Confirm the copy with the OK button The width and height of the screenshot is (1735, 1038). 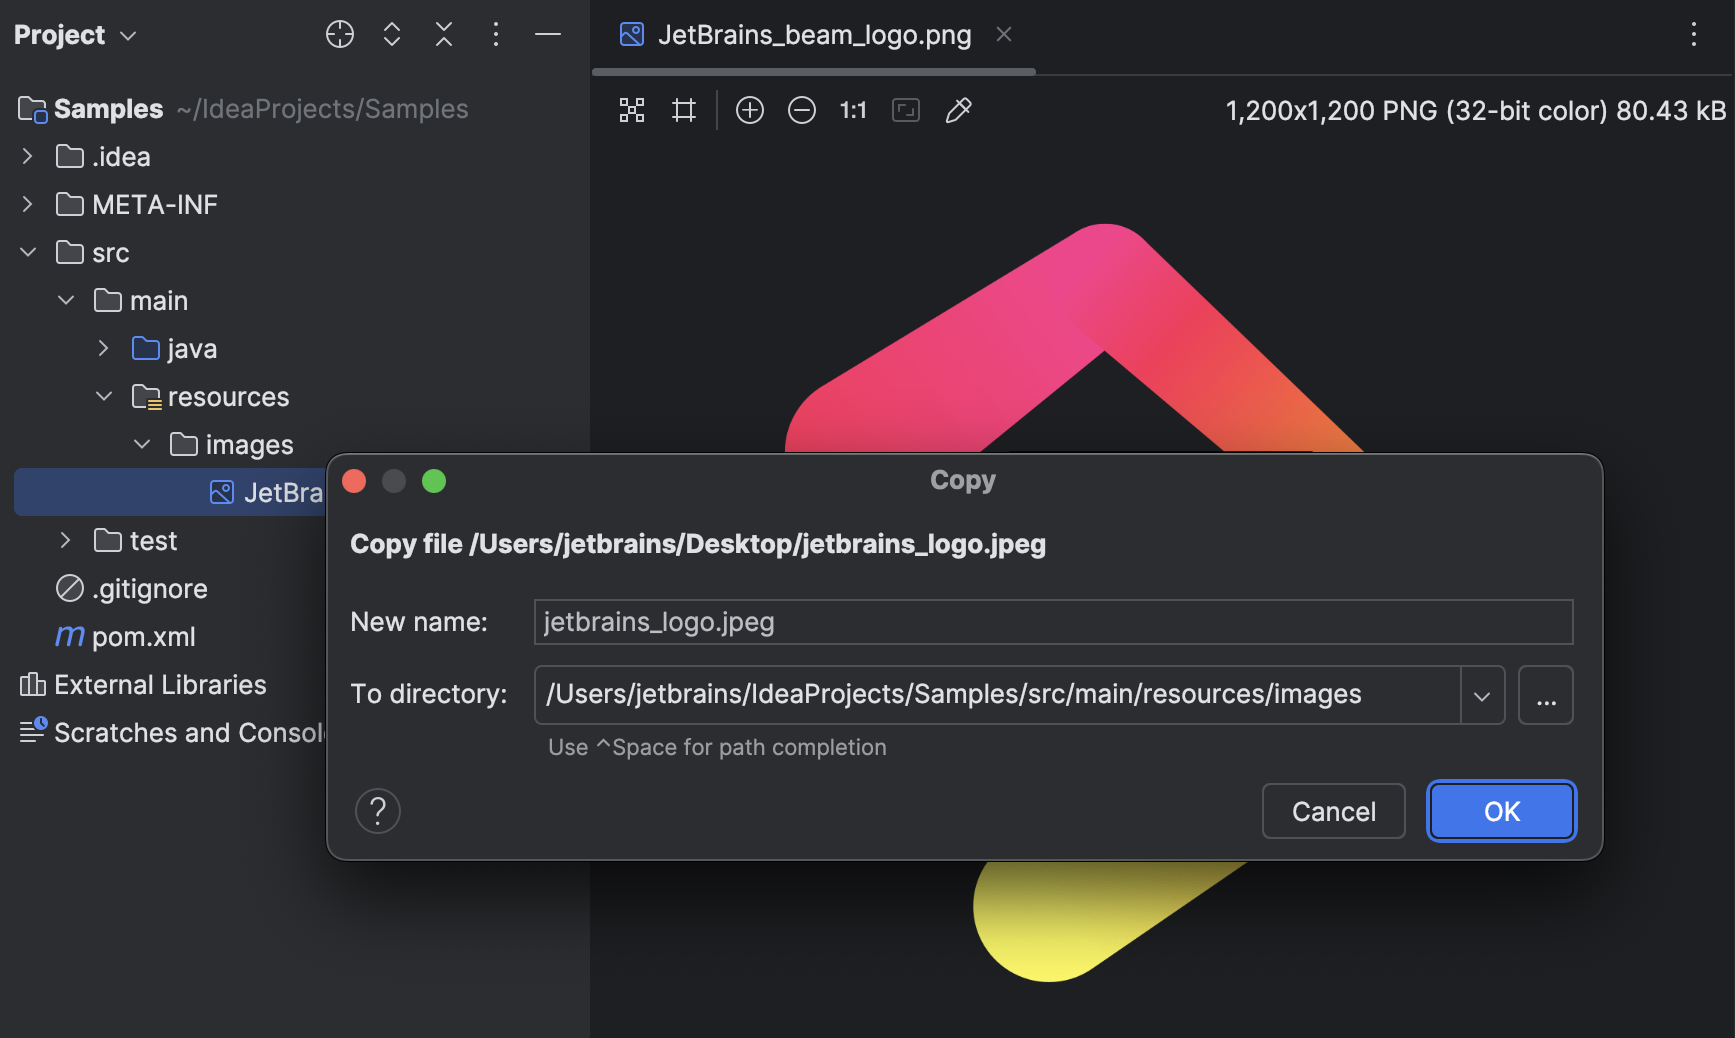pos(1500,811)
